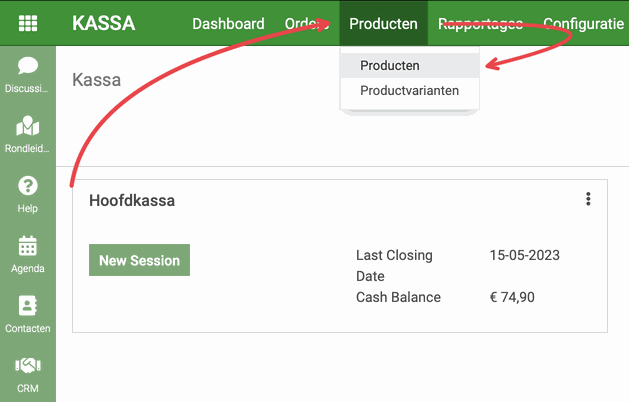This screenshot has width=629, height=402.
Task: Select Productvarianten in the dropdown list
Action: pyautogui.click(x=410, y=91)
